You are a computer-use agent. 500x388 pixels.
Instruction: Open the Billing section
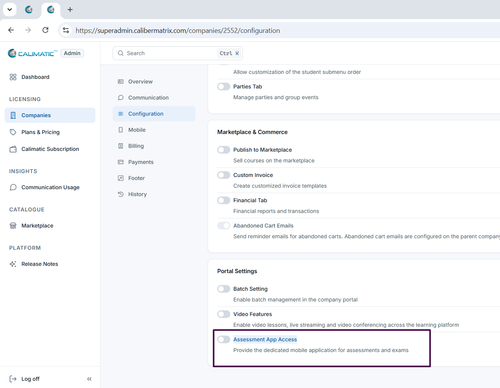pos(154,146)
